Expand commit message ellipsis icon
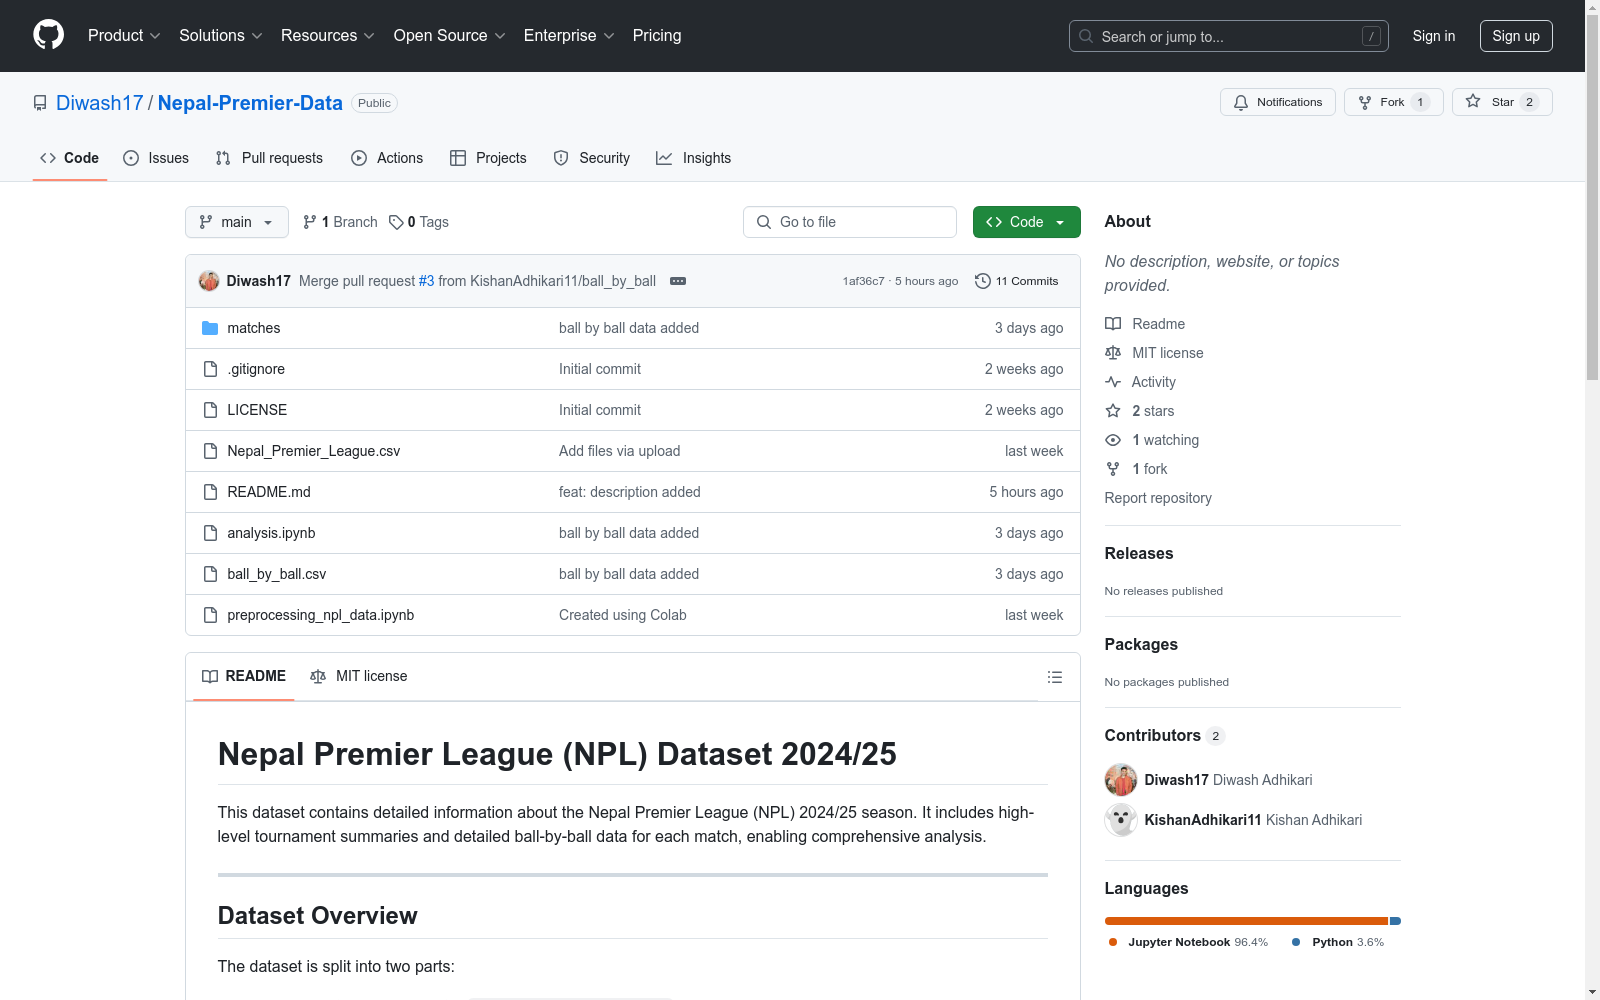 click(x=678, y=281)
